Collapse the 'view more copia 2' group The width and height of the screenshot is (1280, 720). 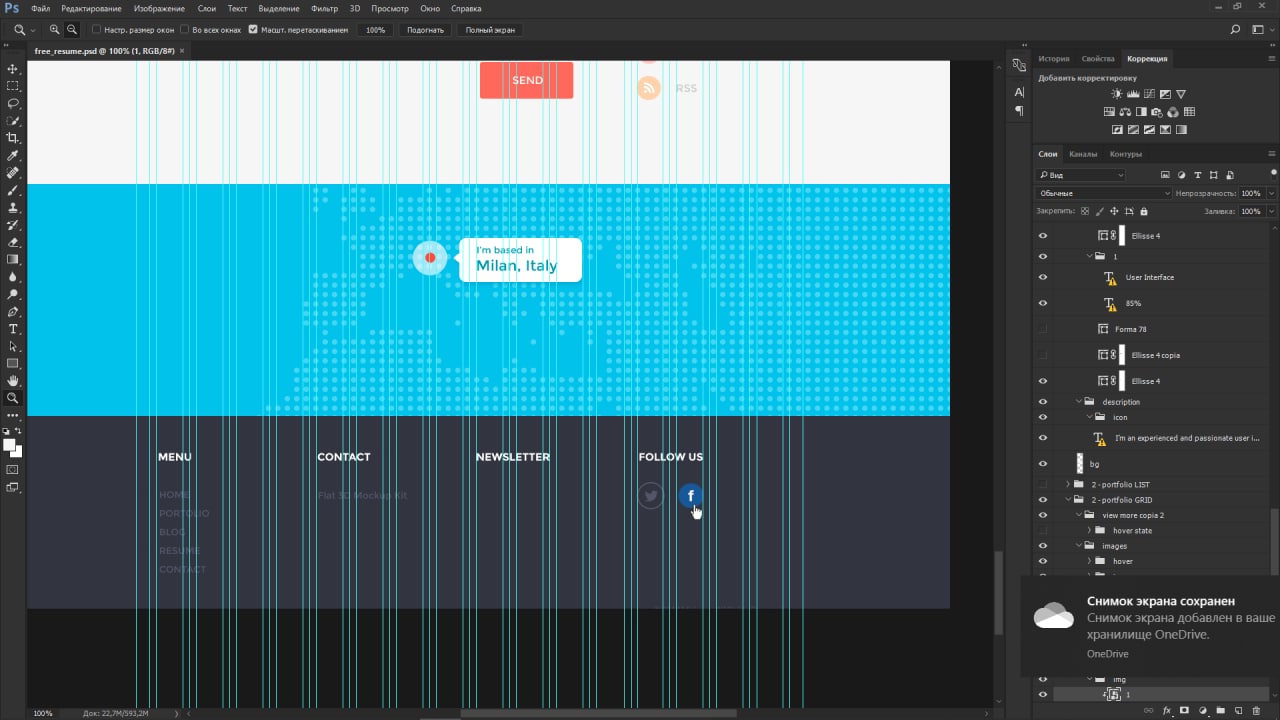1078,515
